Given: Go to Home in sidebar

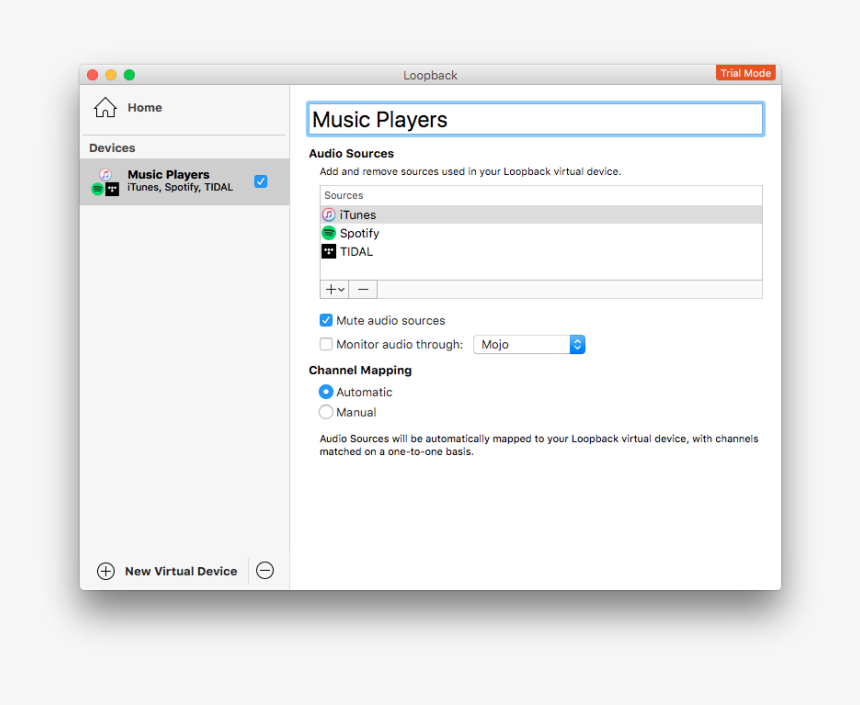Looking at the screenshot, I should click(145, 108).
